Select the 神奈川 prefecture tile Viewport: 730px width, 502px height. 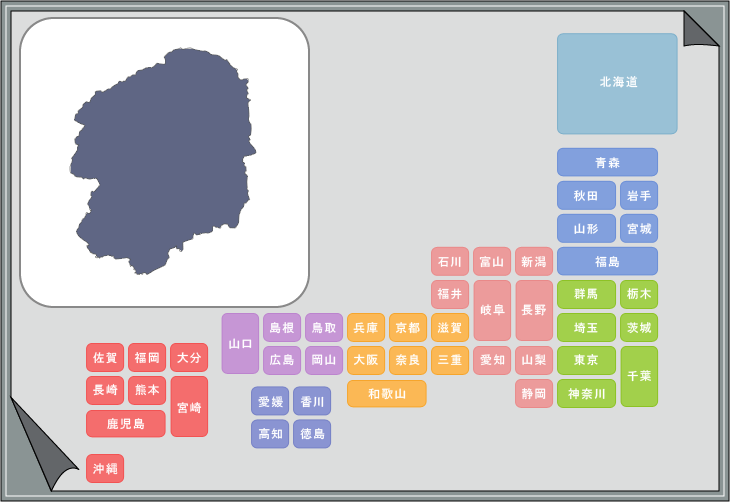tap(586, 393)
